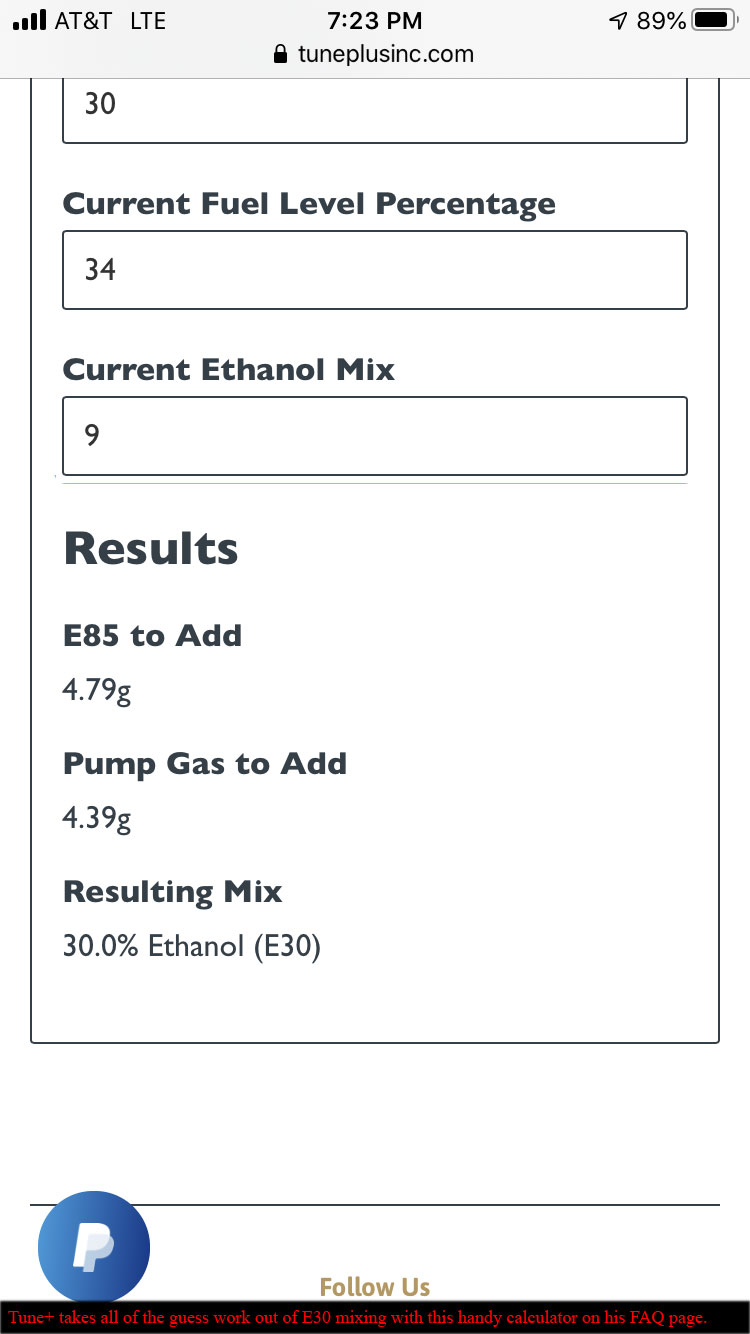This screenshot has width=750, height=1334.
Task: Tap the 30.0% Ethanol (E30) result
Action: [x=192, y=946]
